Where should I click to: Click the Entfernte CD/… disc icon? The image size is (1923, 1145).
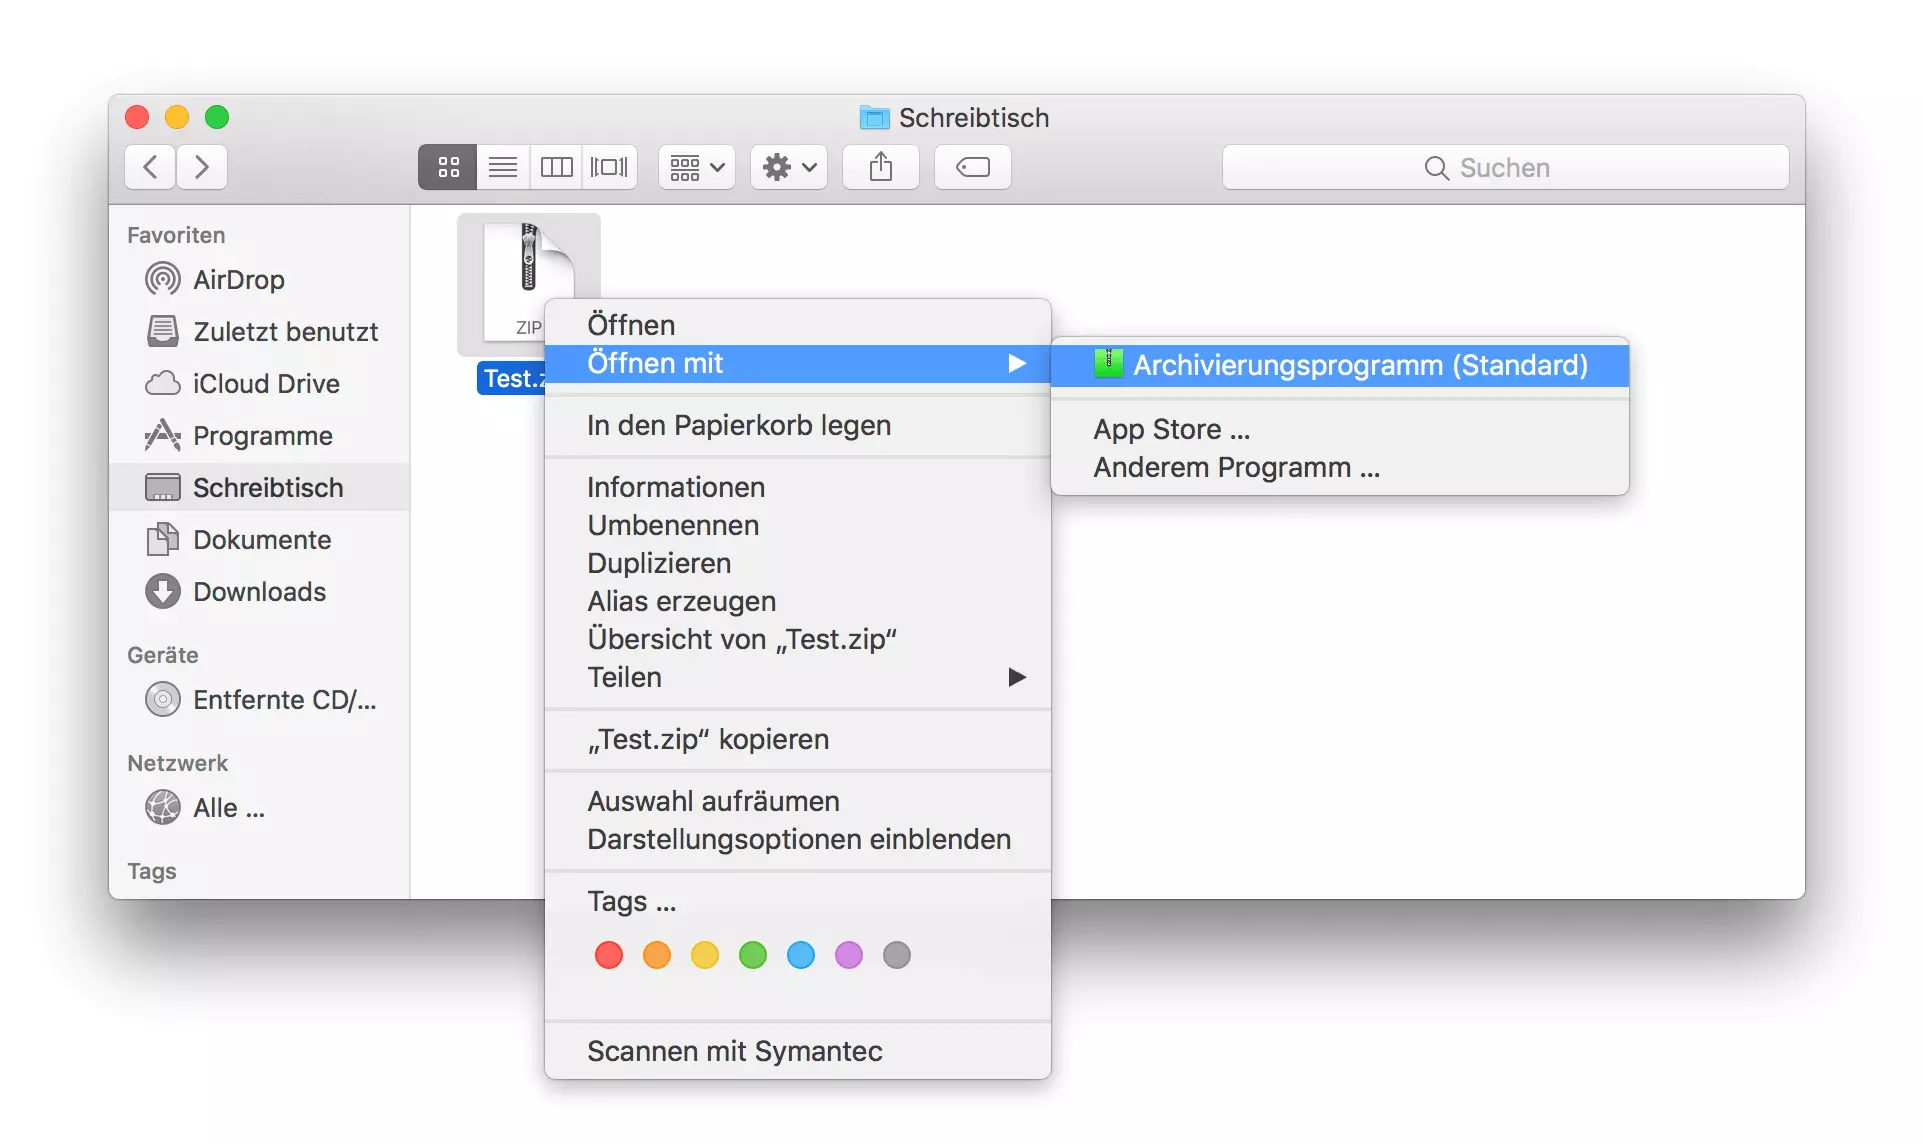[x=163, y=699]
